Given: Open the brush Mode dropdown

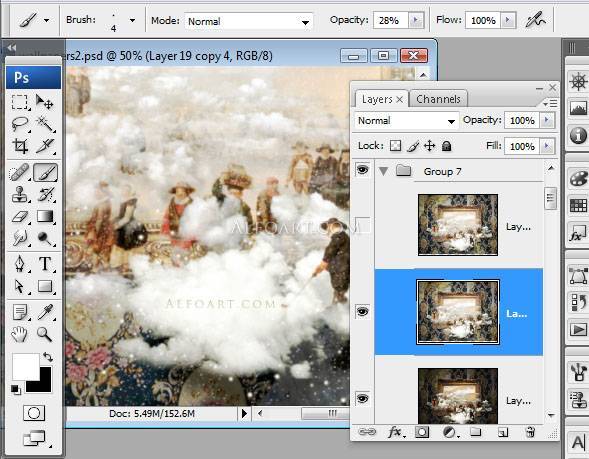Looking at the screenshot, I should click(305, 23).
